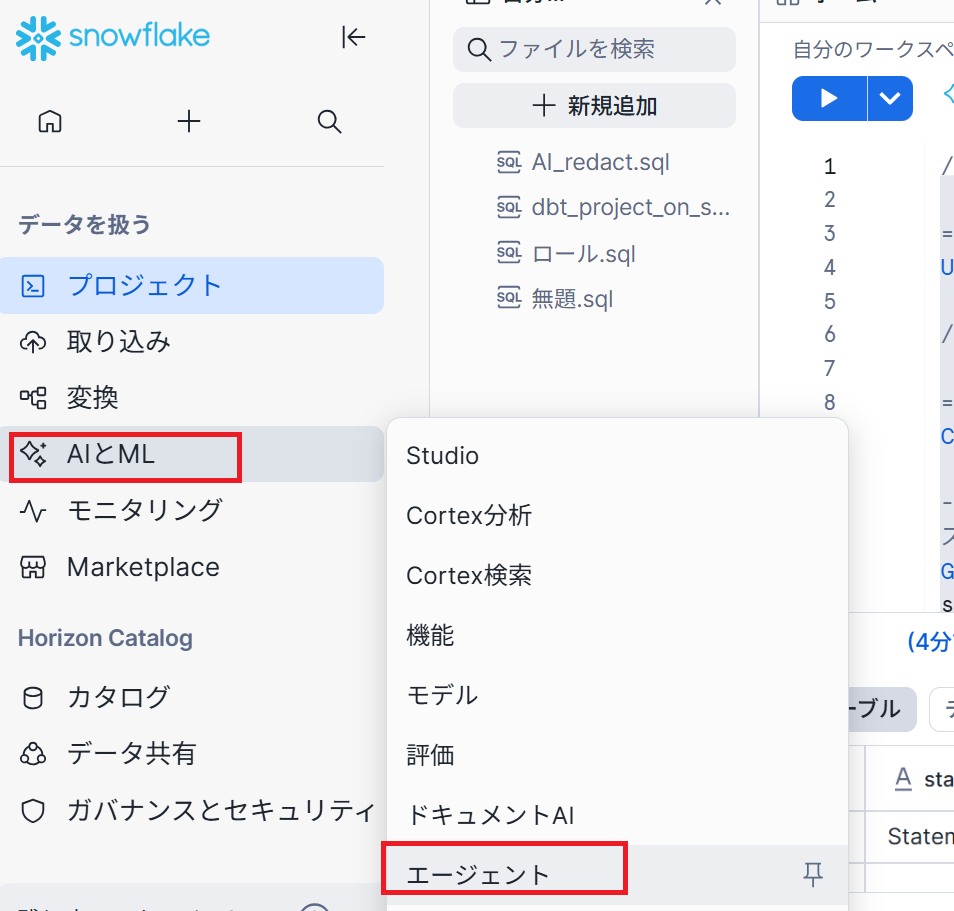The width and height of the screenshot is (954, 911).
Task: Open モニタリング in the sidebar
Action: [x=133, y=510]
